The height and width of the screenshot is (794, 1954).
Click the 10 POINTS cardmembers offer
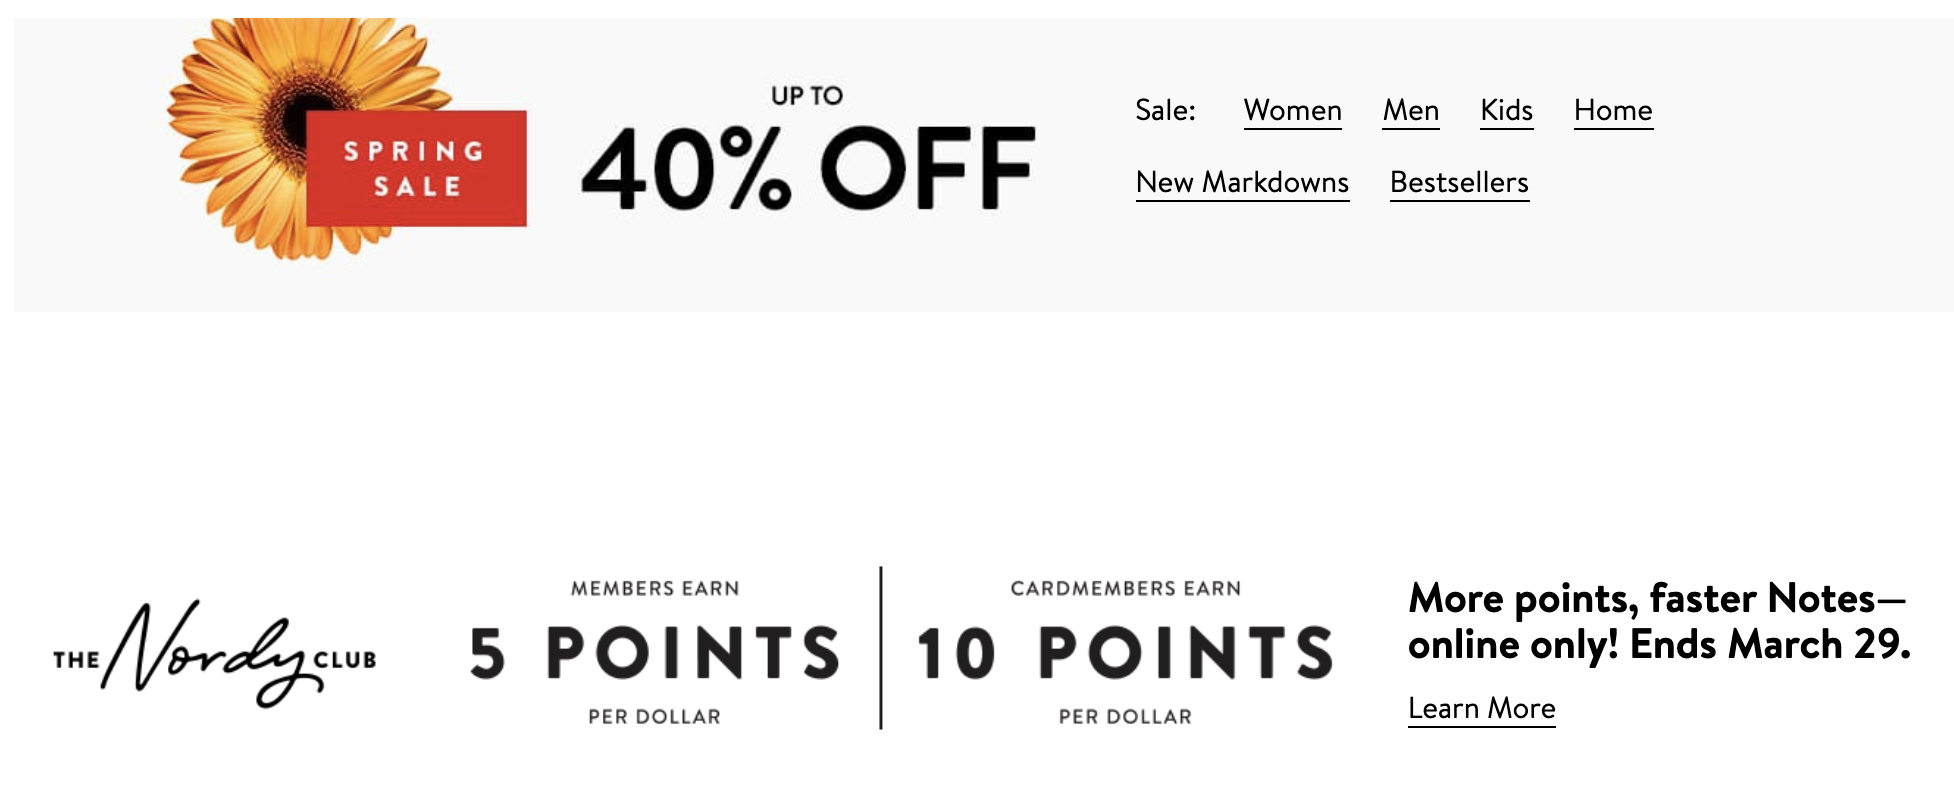click(1125, 653)
